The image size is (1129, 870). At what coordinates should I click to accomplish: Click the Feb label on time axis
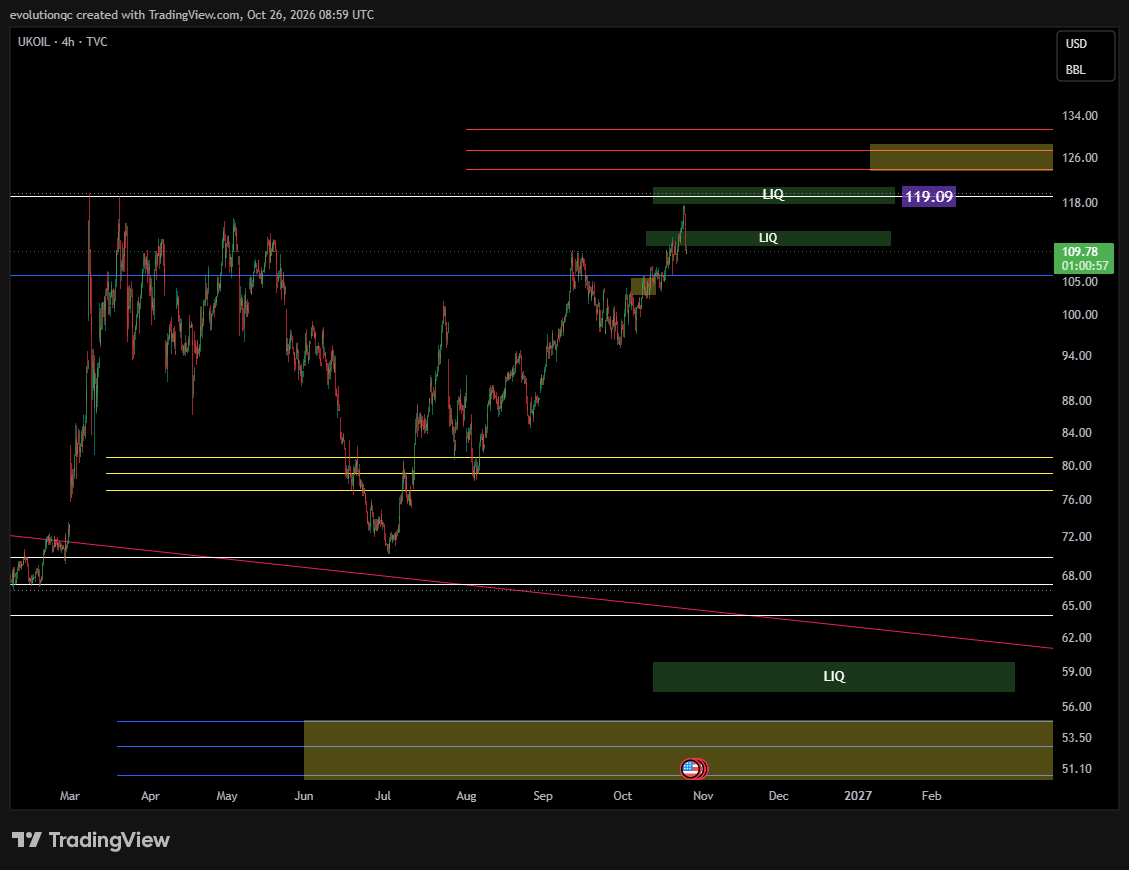point(932,796)
